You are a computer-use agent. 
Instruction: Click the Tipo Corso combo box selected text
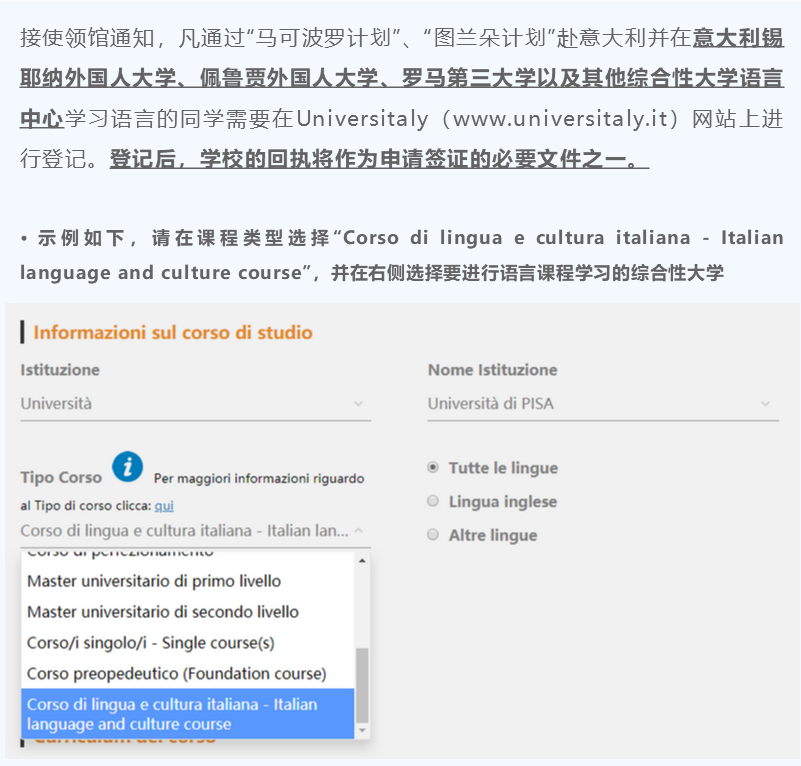(x=185, y=531)
